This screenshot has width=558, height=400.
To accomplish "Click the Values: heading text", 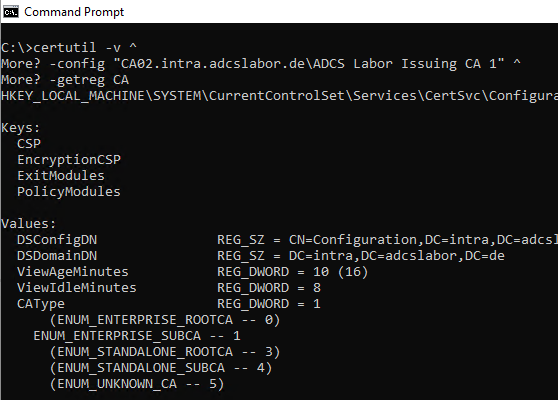I will (29, 224).
